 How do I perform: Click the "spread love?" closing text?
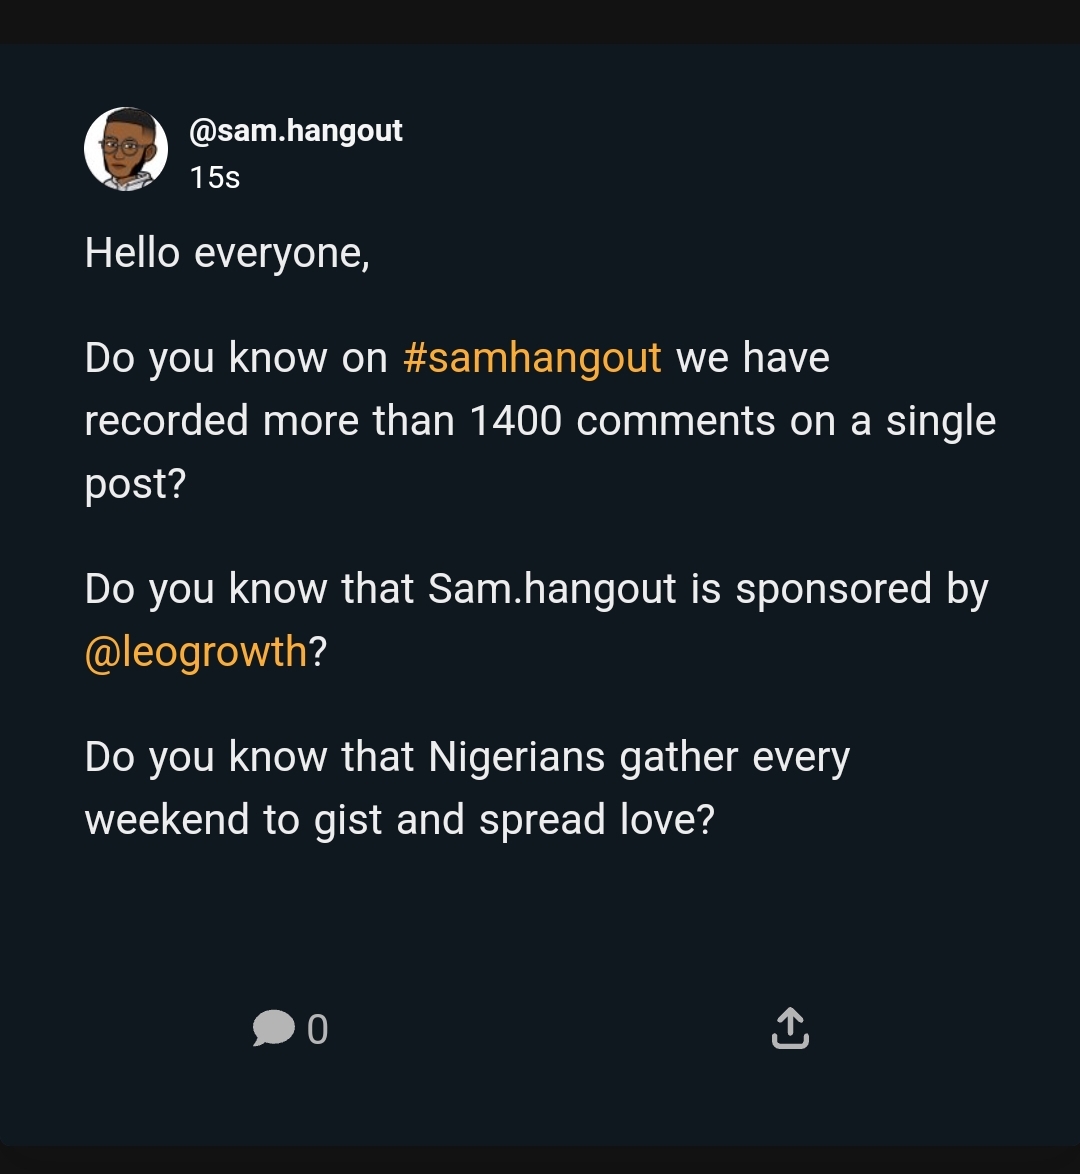(x=597, y=820)
